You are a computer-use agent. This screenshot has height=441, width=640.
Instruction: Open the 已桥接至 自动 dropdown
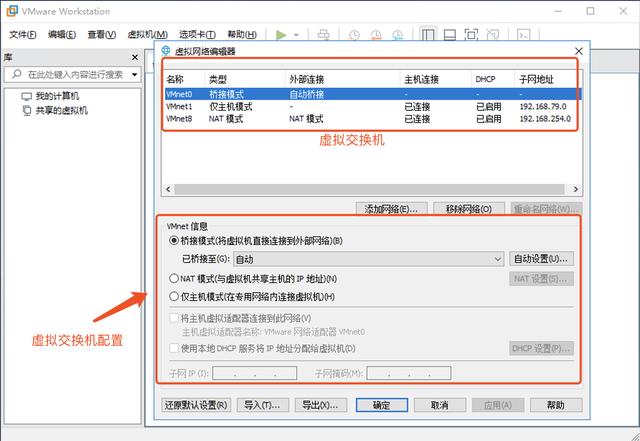click(369, 259)
